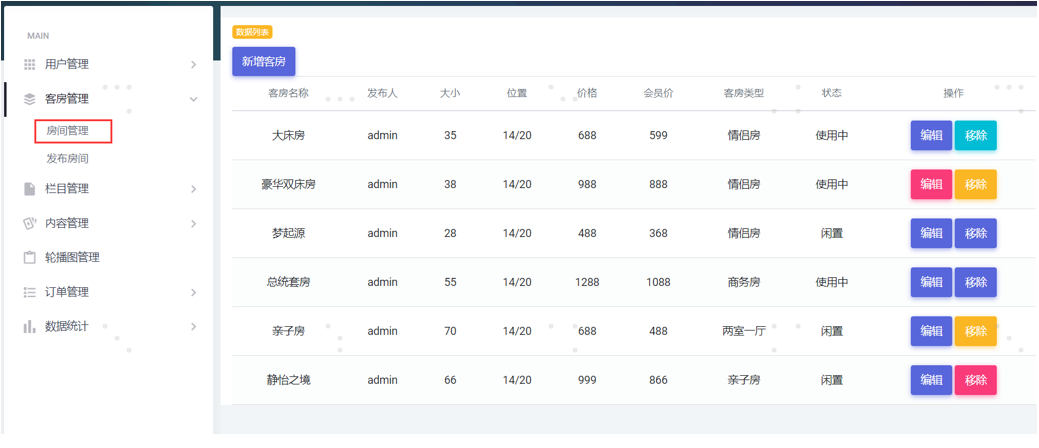Click the 客房类型 column header
The width and height of the screenshot is (1039, 448).
(x=743, y=93)
